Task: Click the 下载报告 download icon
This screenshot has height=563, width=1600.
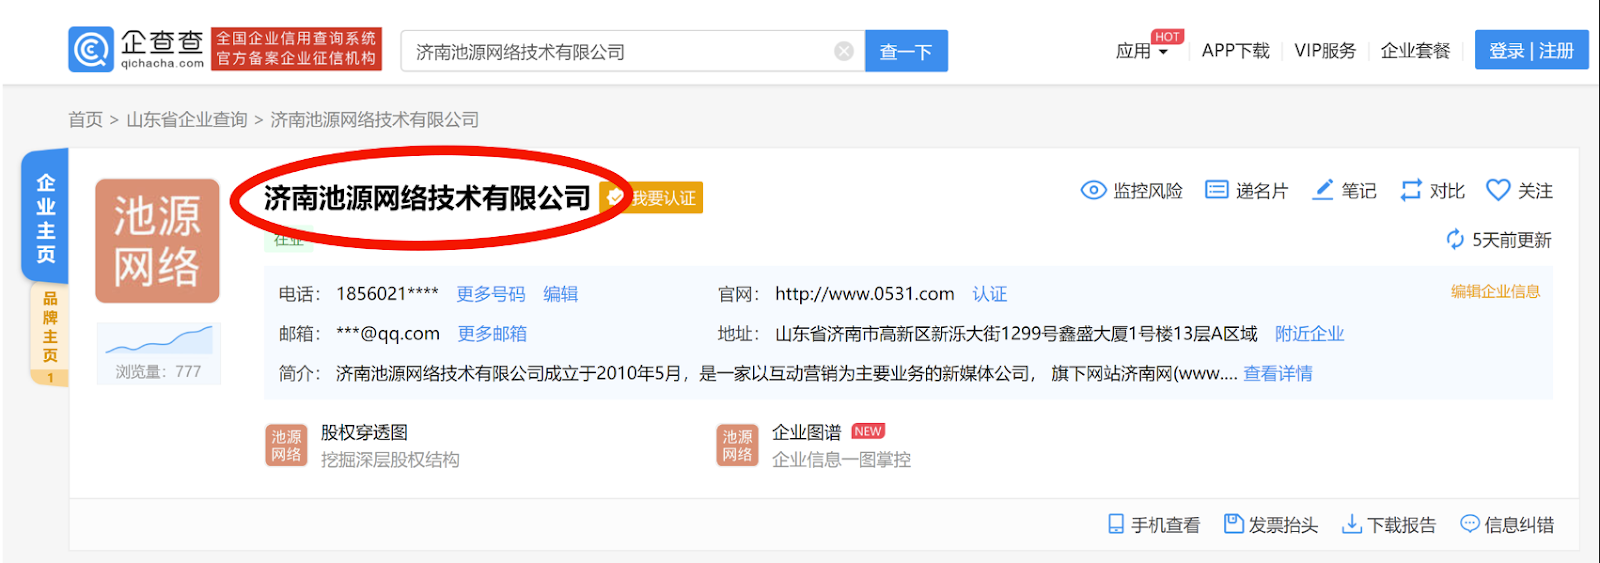Action: point(1352,524)
